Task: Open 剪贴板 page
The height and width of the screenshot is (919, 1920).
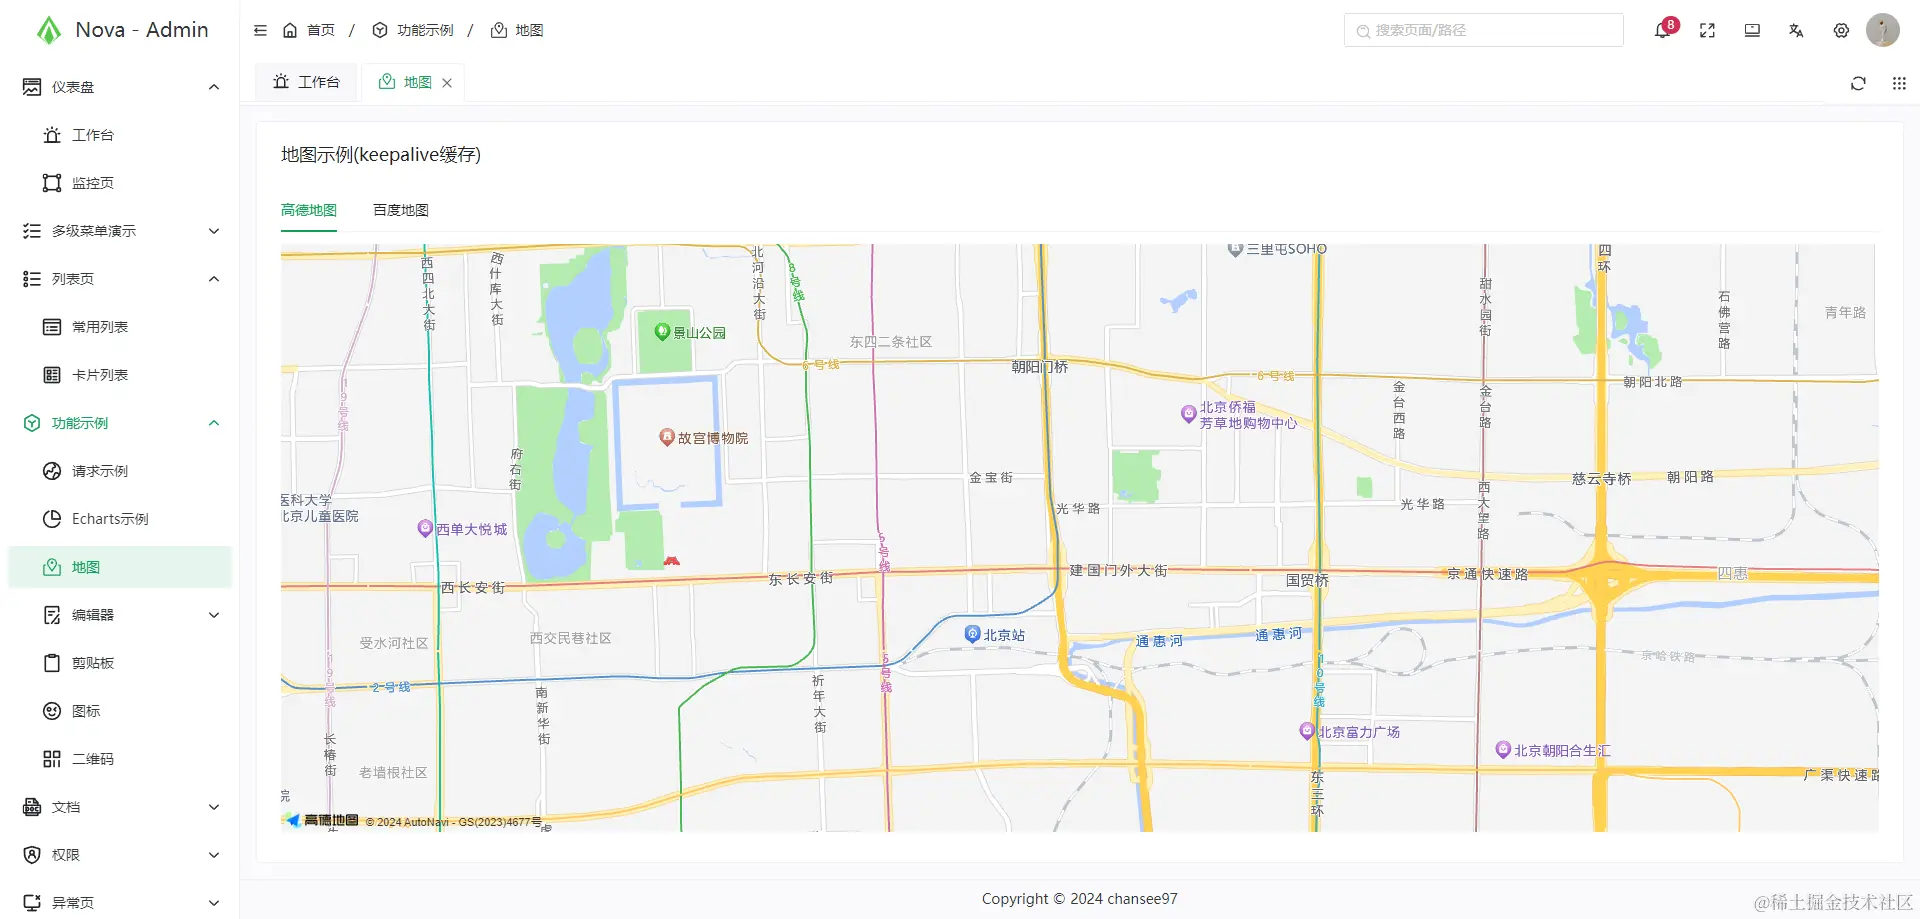Action: (120, 663)
